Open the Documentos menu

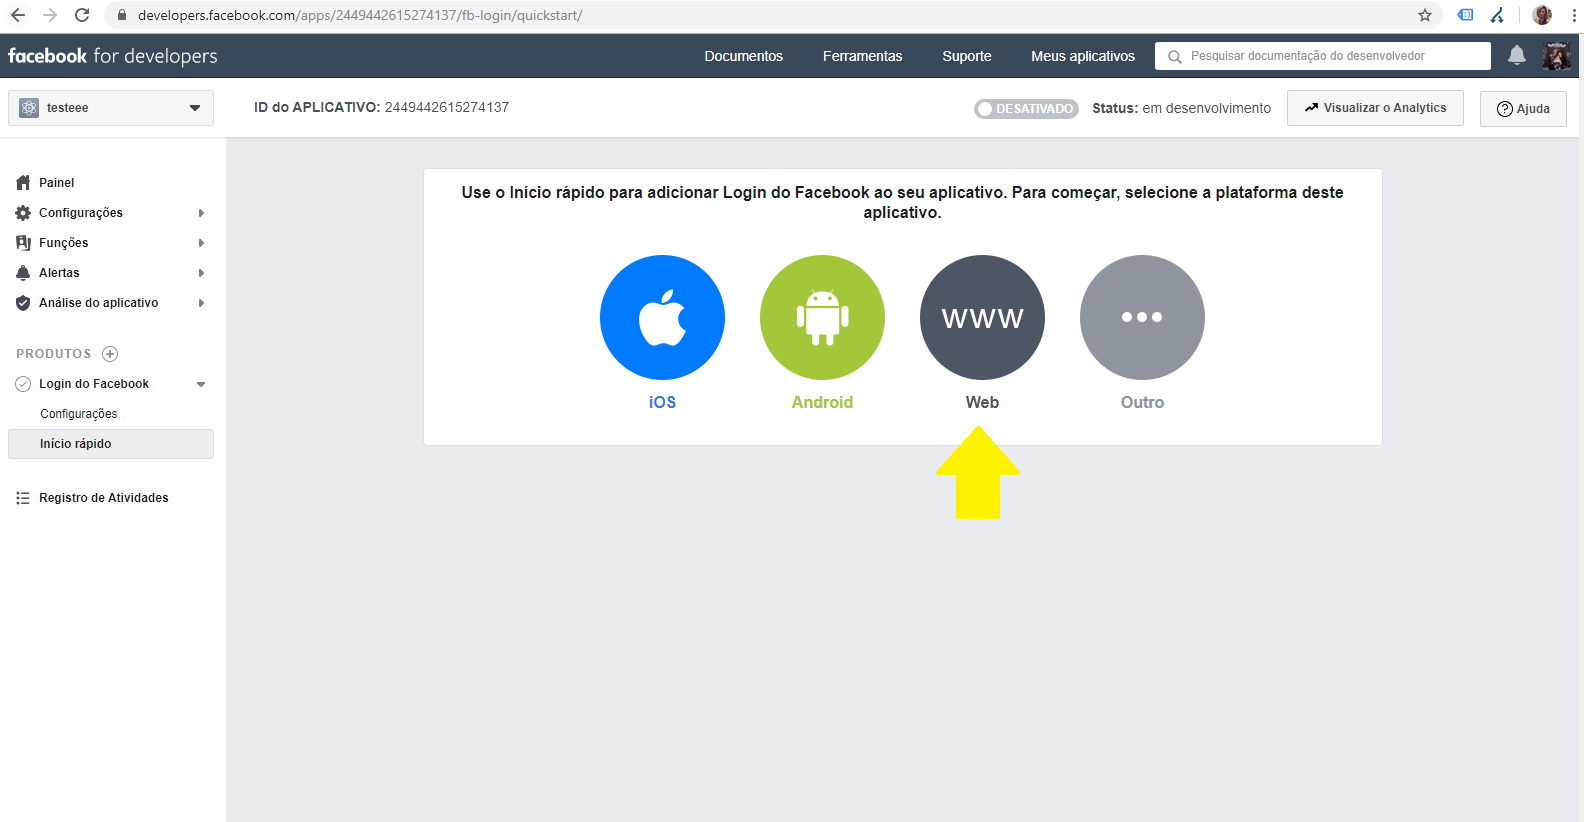[x=743, y=56]
